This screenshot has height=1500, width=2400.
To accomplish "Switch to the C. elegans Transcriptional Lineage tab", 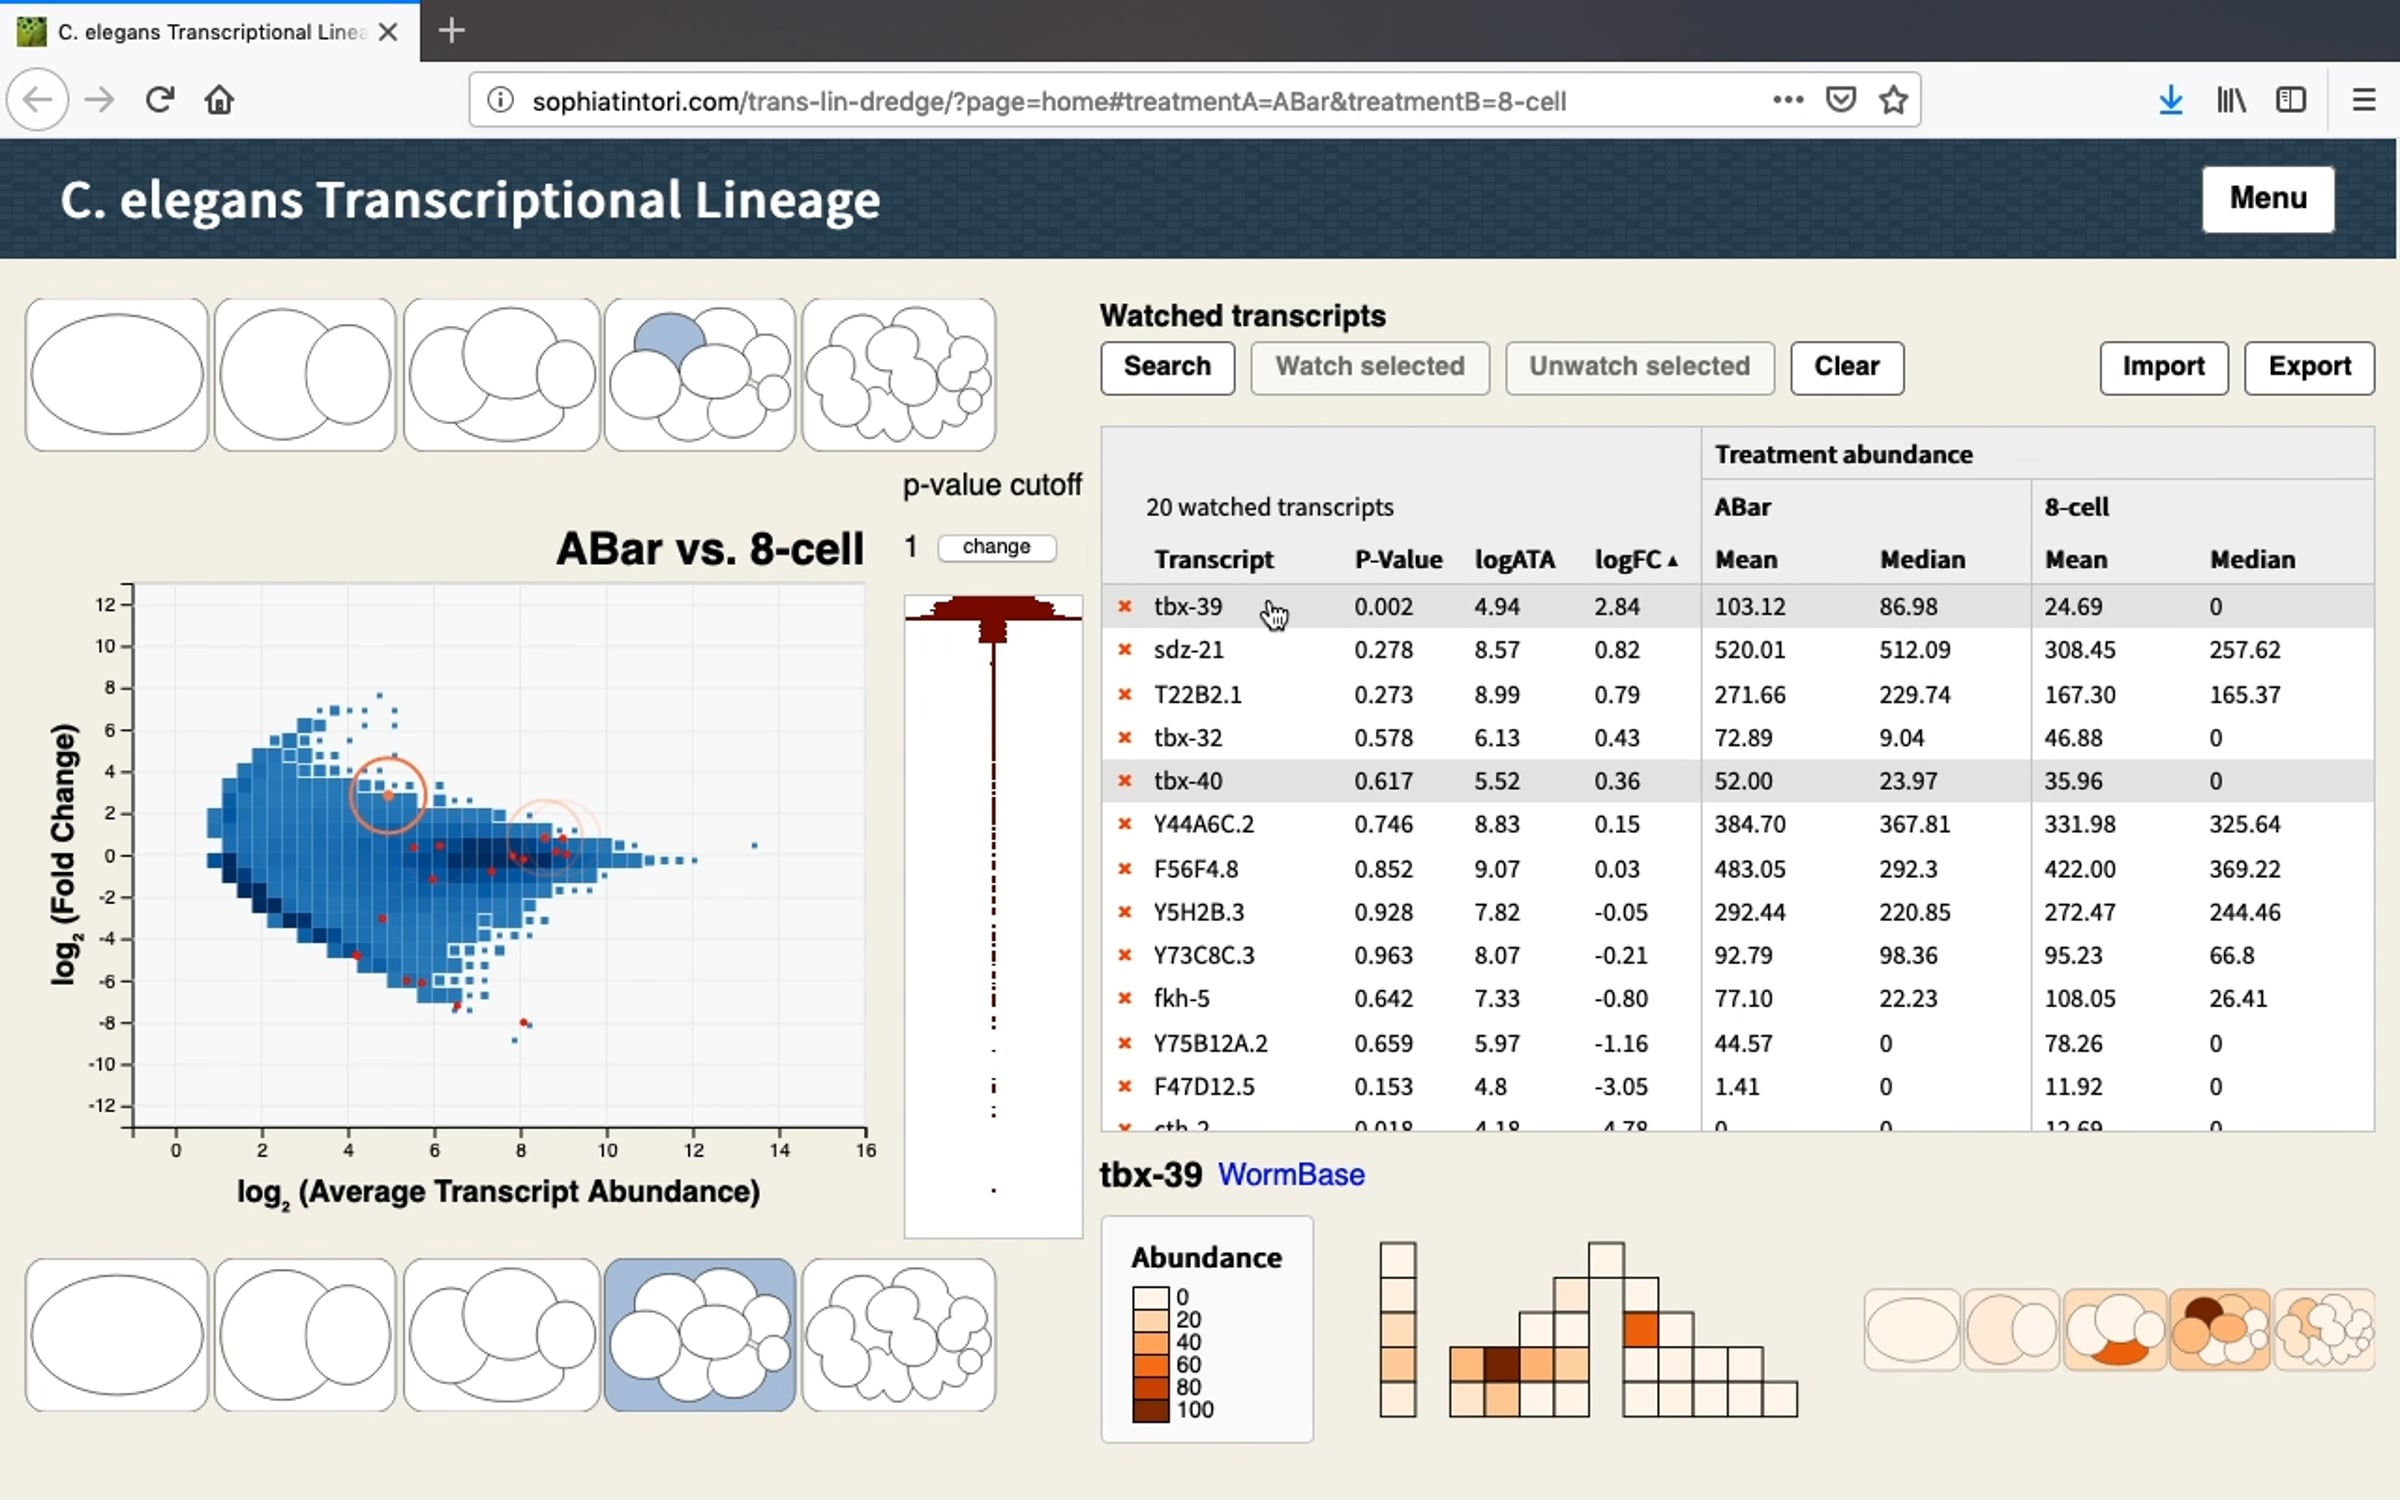I will 210,32.
